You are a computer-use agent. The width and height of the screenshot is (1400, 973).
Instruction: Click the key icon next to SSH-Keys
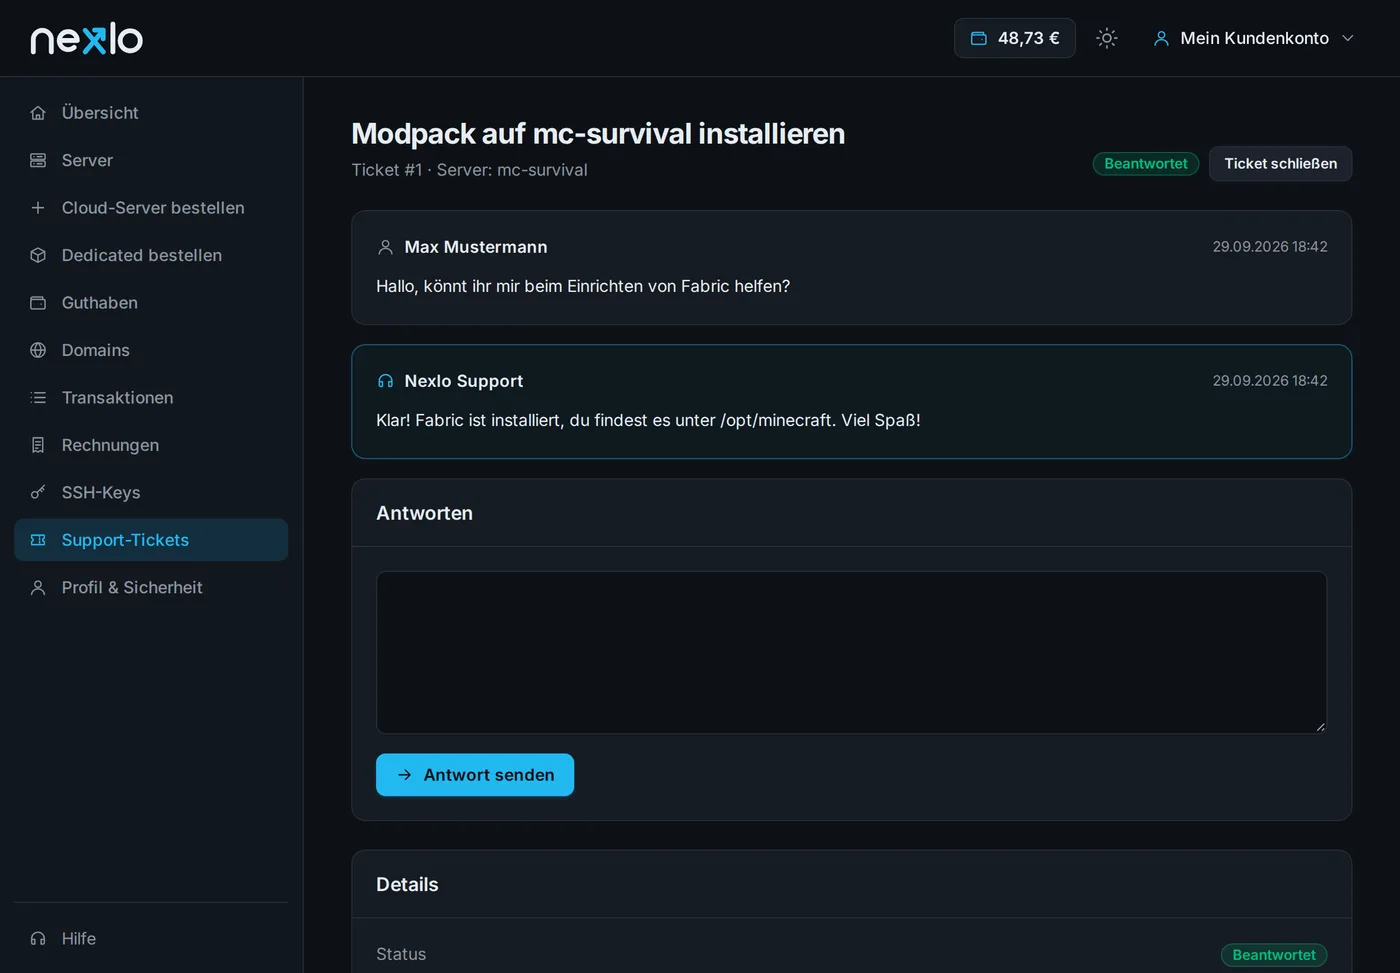(x=38, y=493)
